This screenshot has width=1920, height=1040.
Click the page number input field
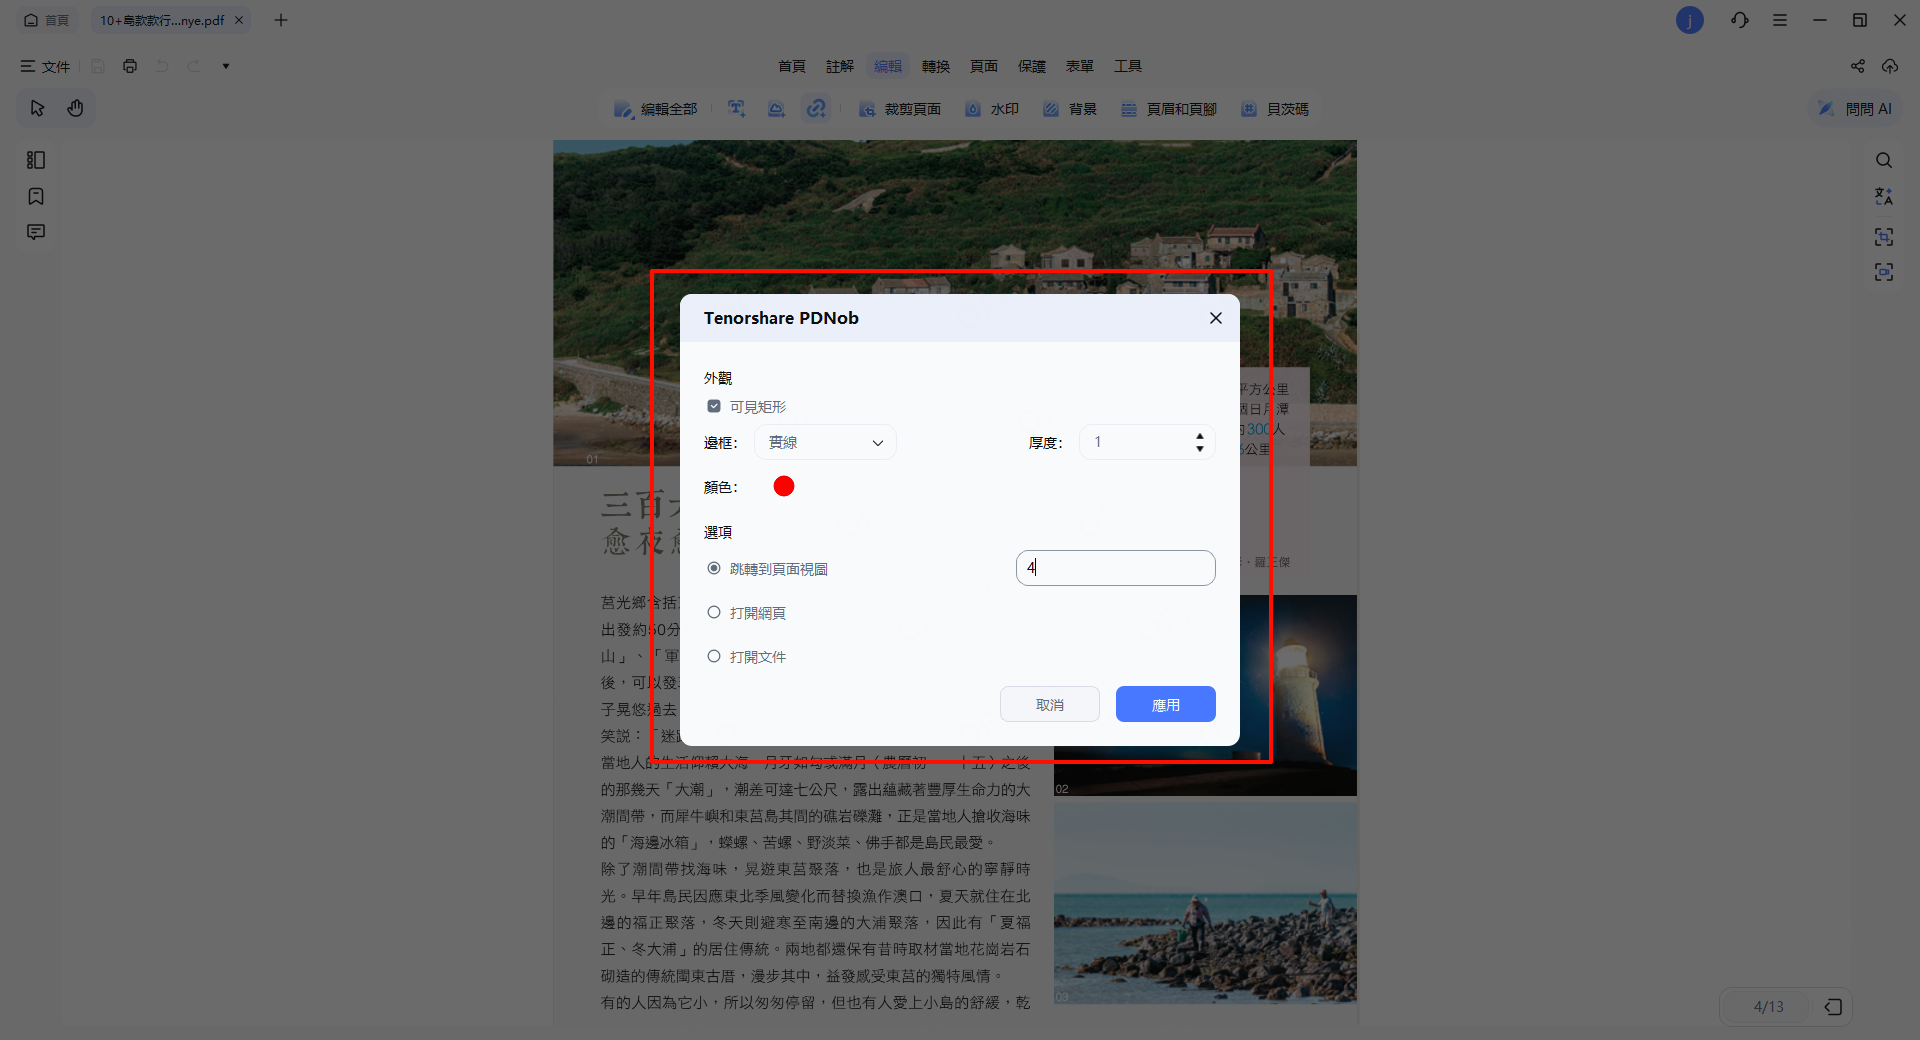tap(1116, 568)
